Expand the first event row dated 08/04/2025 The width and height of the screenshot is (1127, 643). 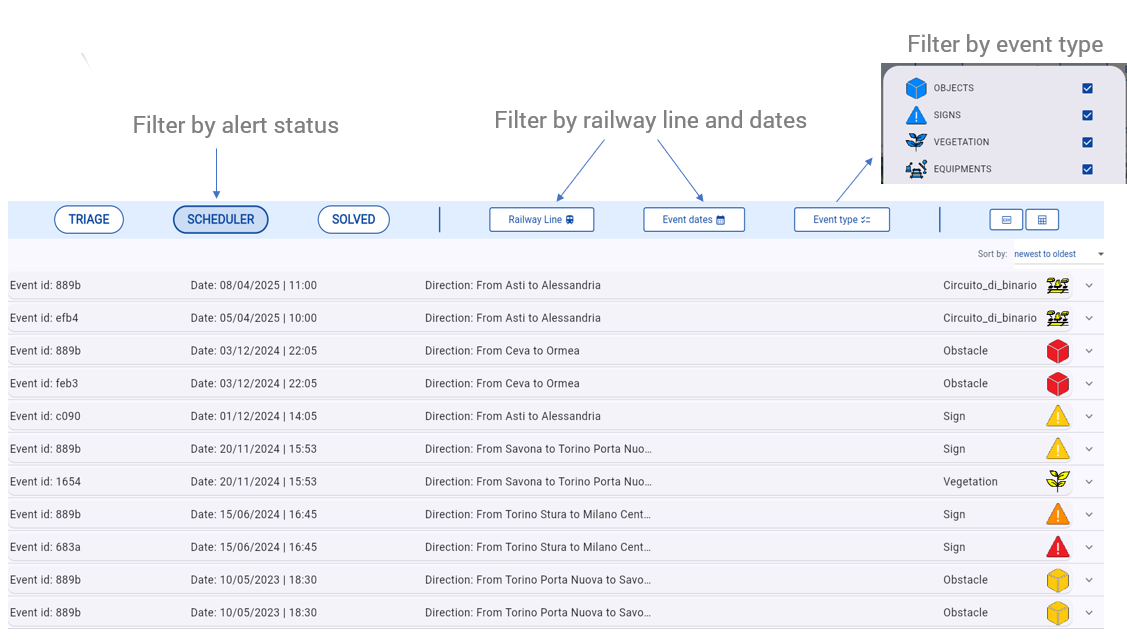click(x=1089, y=285)
